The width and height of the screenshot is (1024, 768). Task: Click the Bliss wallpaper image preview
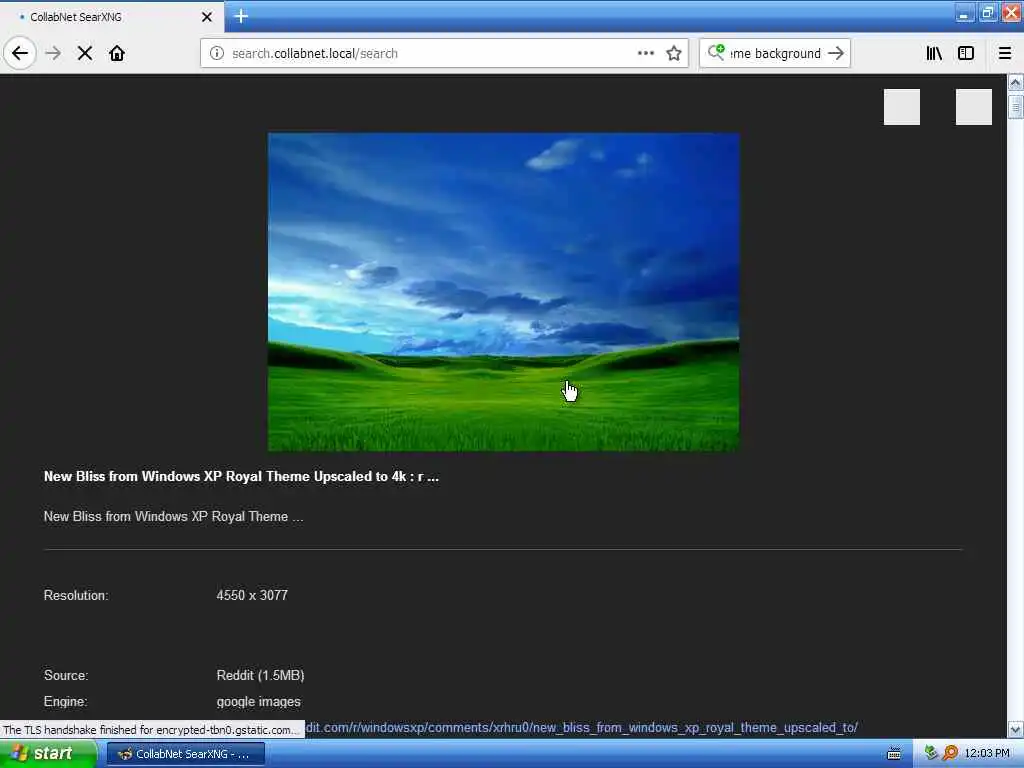point(504,292)
